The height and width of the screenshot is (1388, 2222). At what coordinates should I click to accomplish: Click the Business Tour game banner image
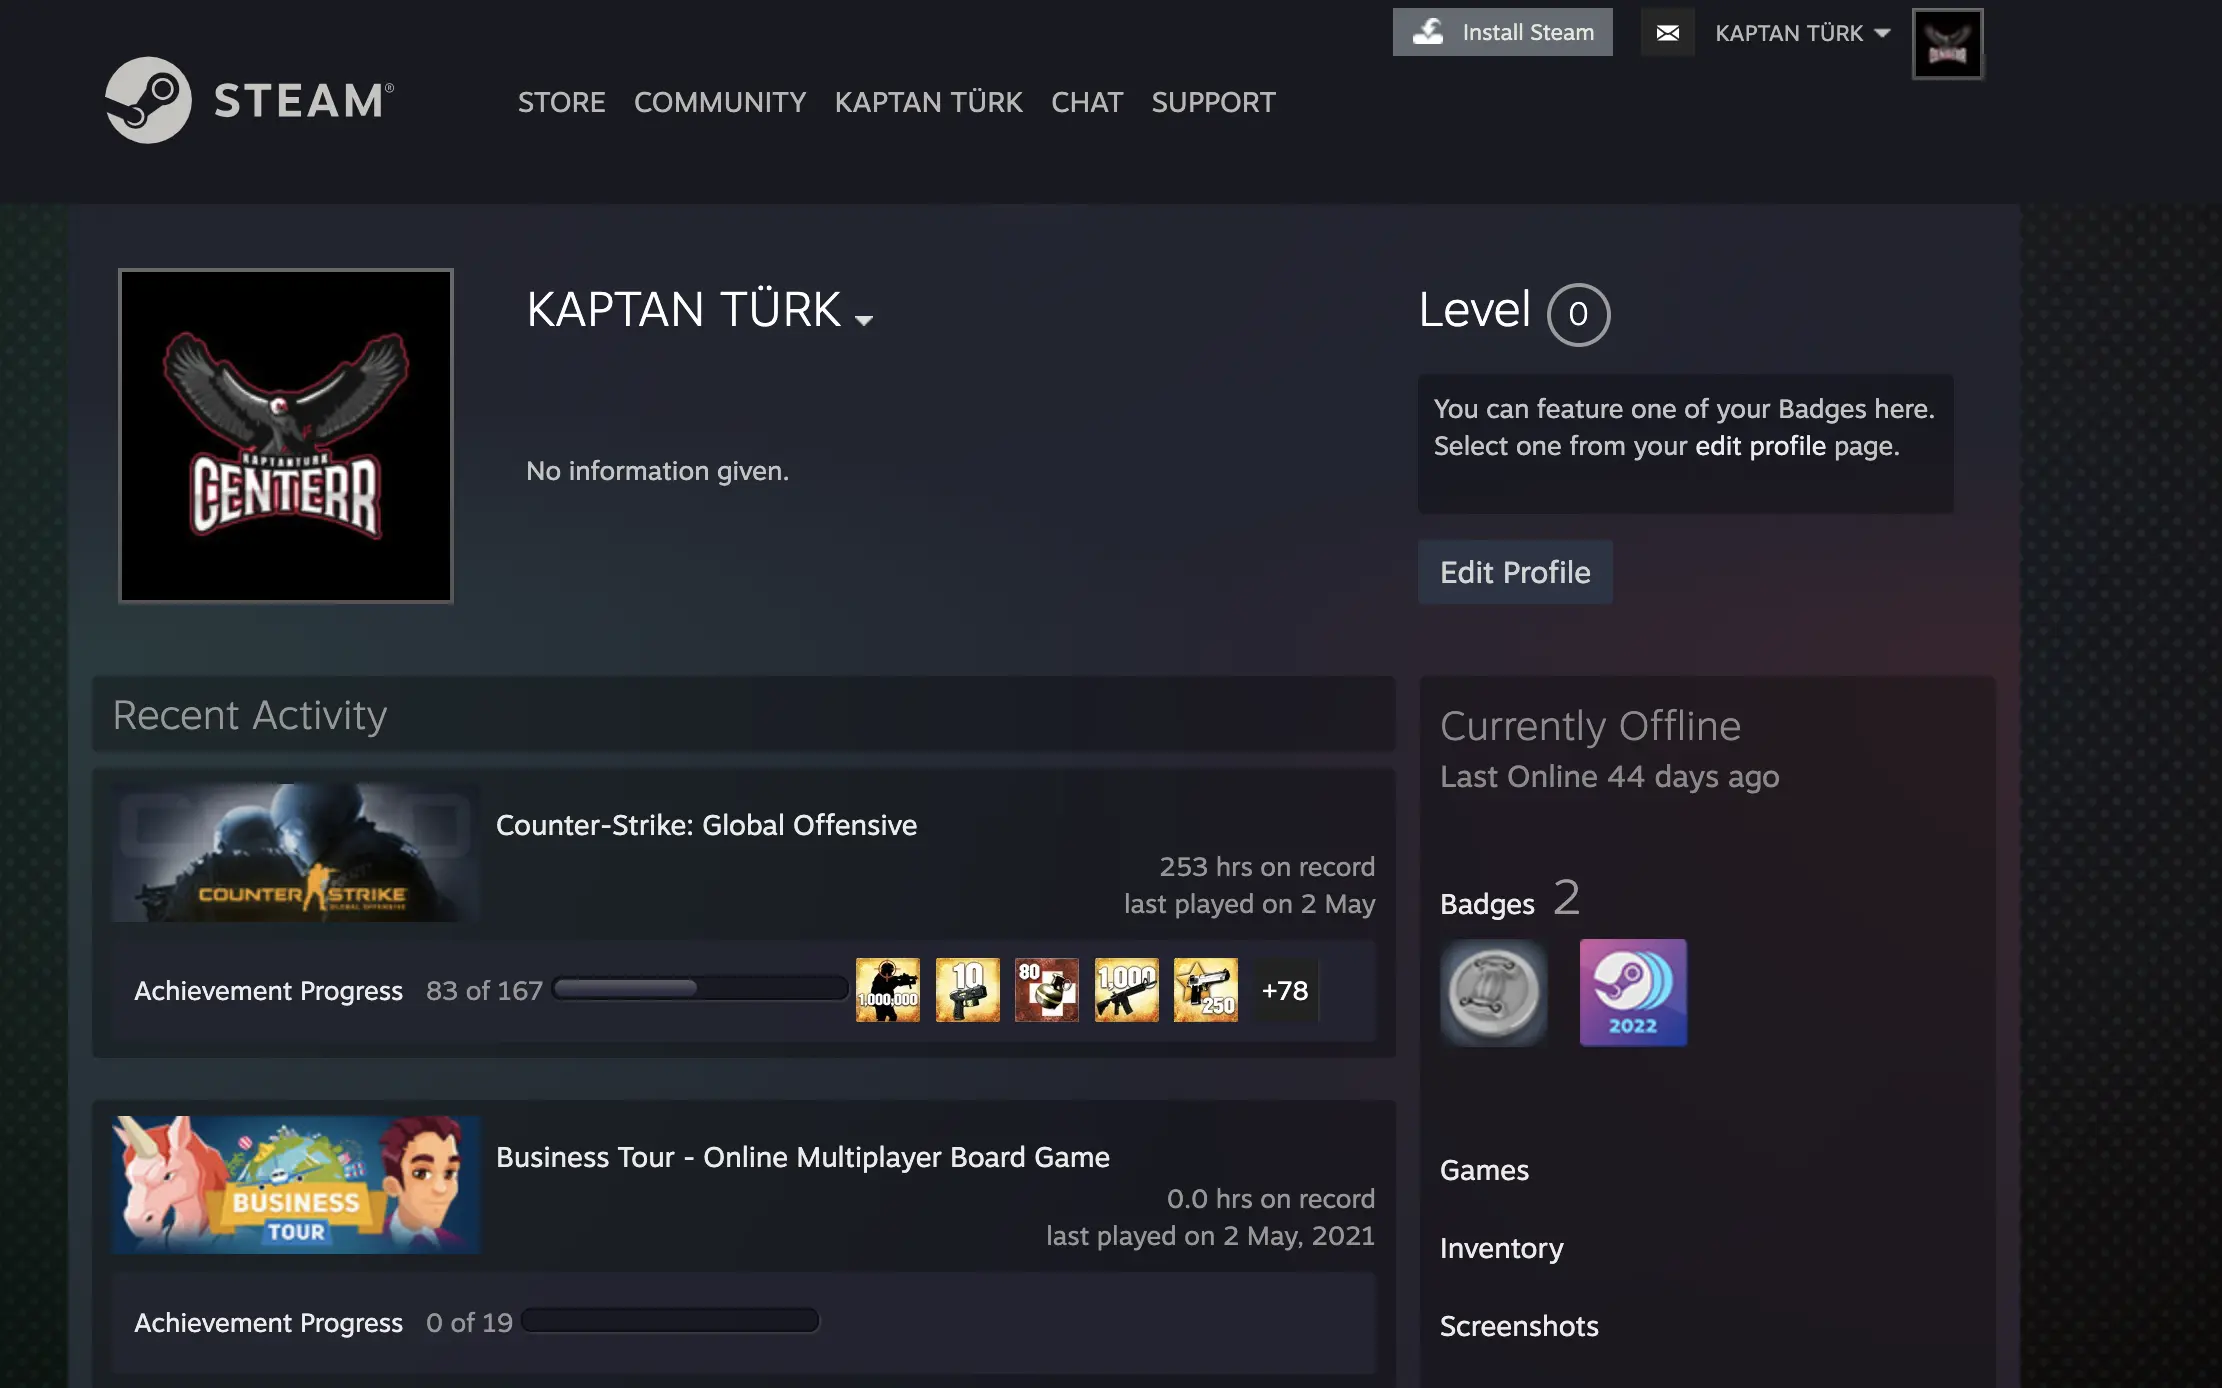pyautogui.click(x=296, y=1185)
